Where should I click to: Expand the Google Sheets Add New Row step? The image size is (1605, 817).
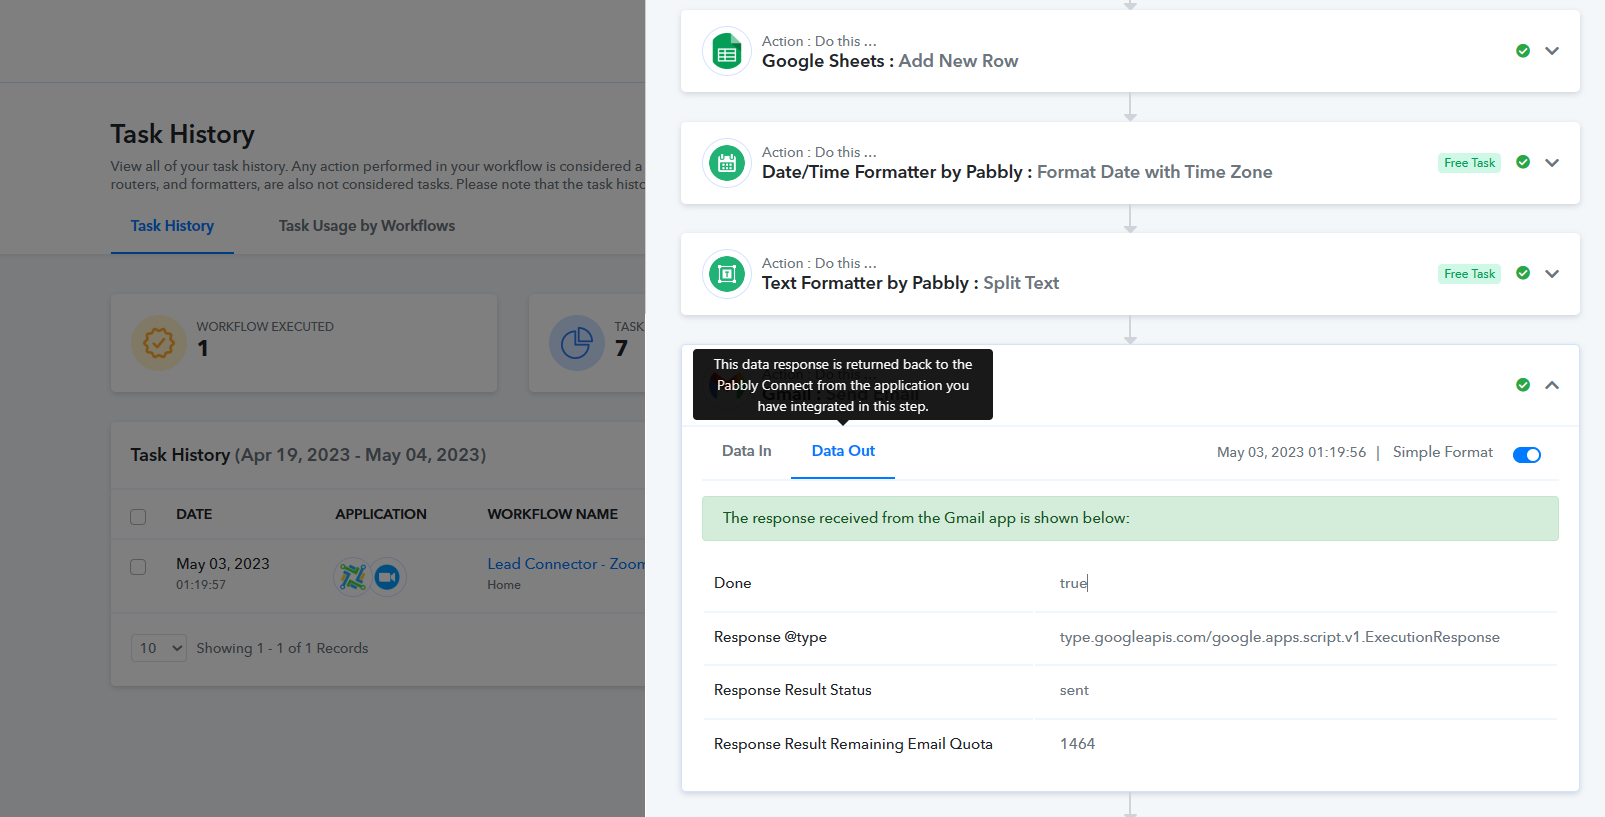point(1552,51)
